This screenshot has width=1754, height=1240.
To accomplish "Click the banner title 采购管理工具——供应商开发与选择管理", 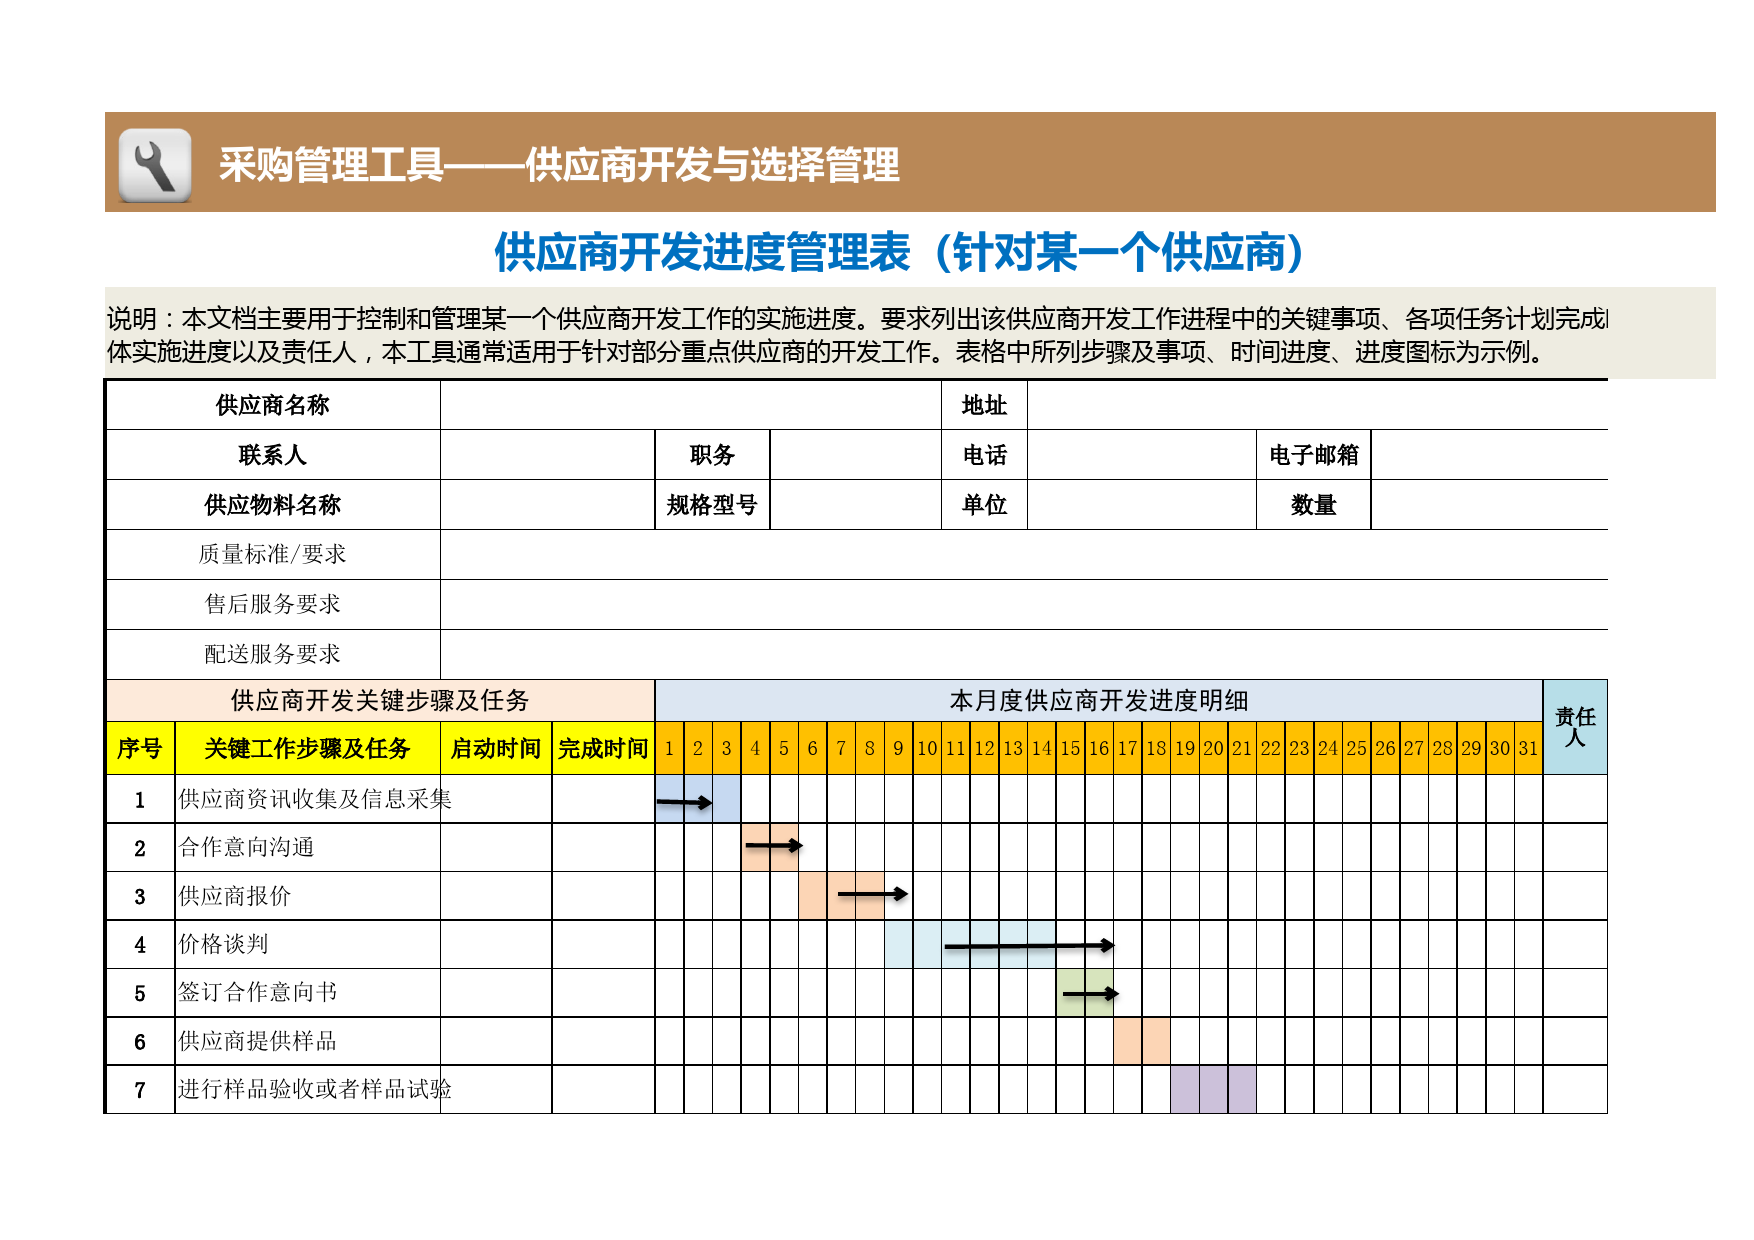I will click(559, 165).
